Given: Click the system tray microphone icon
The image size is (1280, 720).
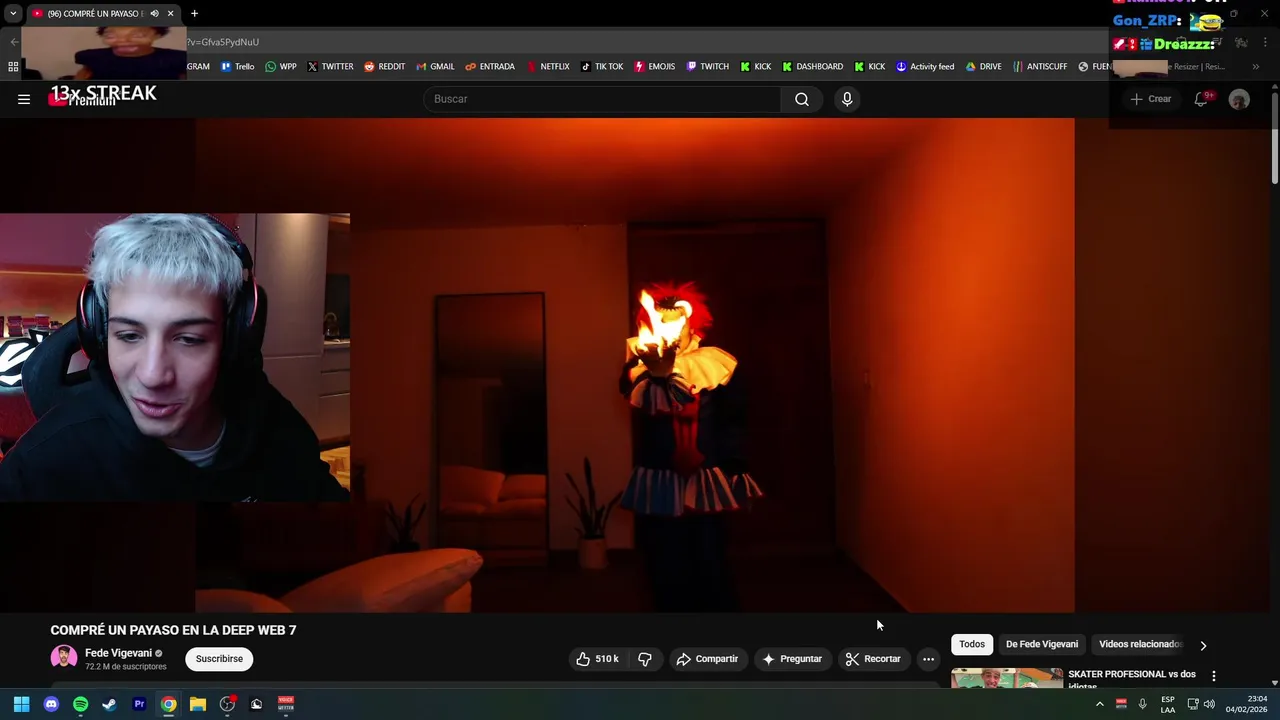Looking at the screenshot, I should click(1142, 704).
